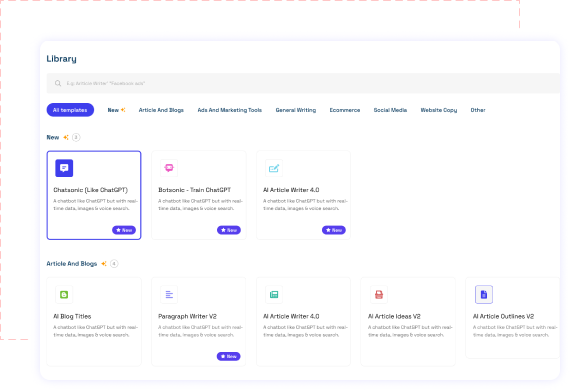The height and width of the screenshot is (390, 570).
Task: Click the red AI Article Ideas icon
Action: tap(379, 294)
